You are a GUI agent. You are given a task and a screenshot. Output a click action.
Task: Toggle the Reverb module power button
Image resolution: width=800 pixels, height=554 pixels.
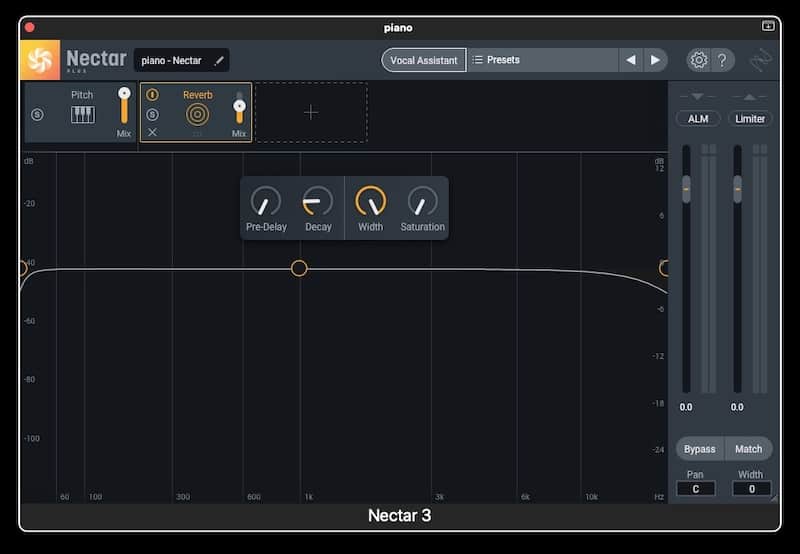click(x=152, y=94)
